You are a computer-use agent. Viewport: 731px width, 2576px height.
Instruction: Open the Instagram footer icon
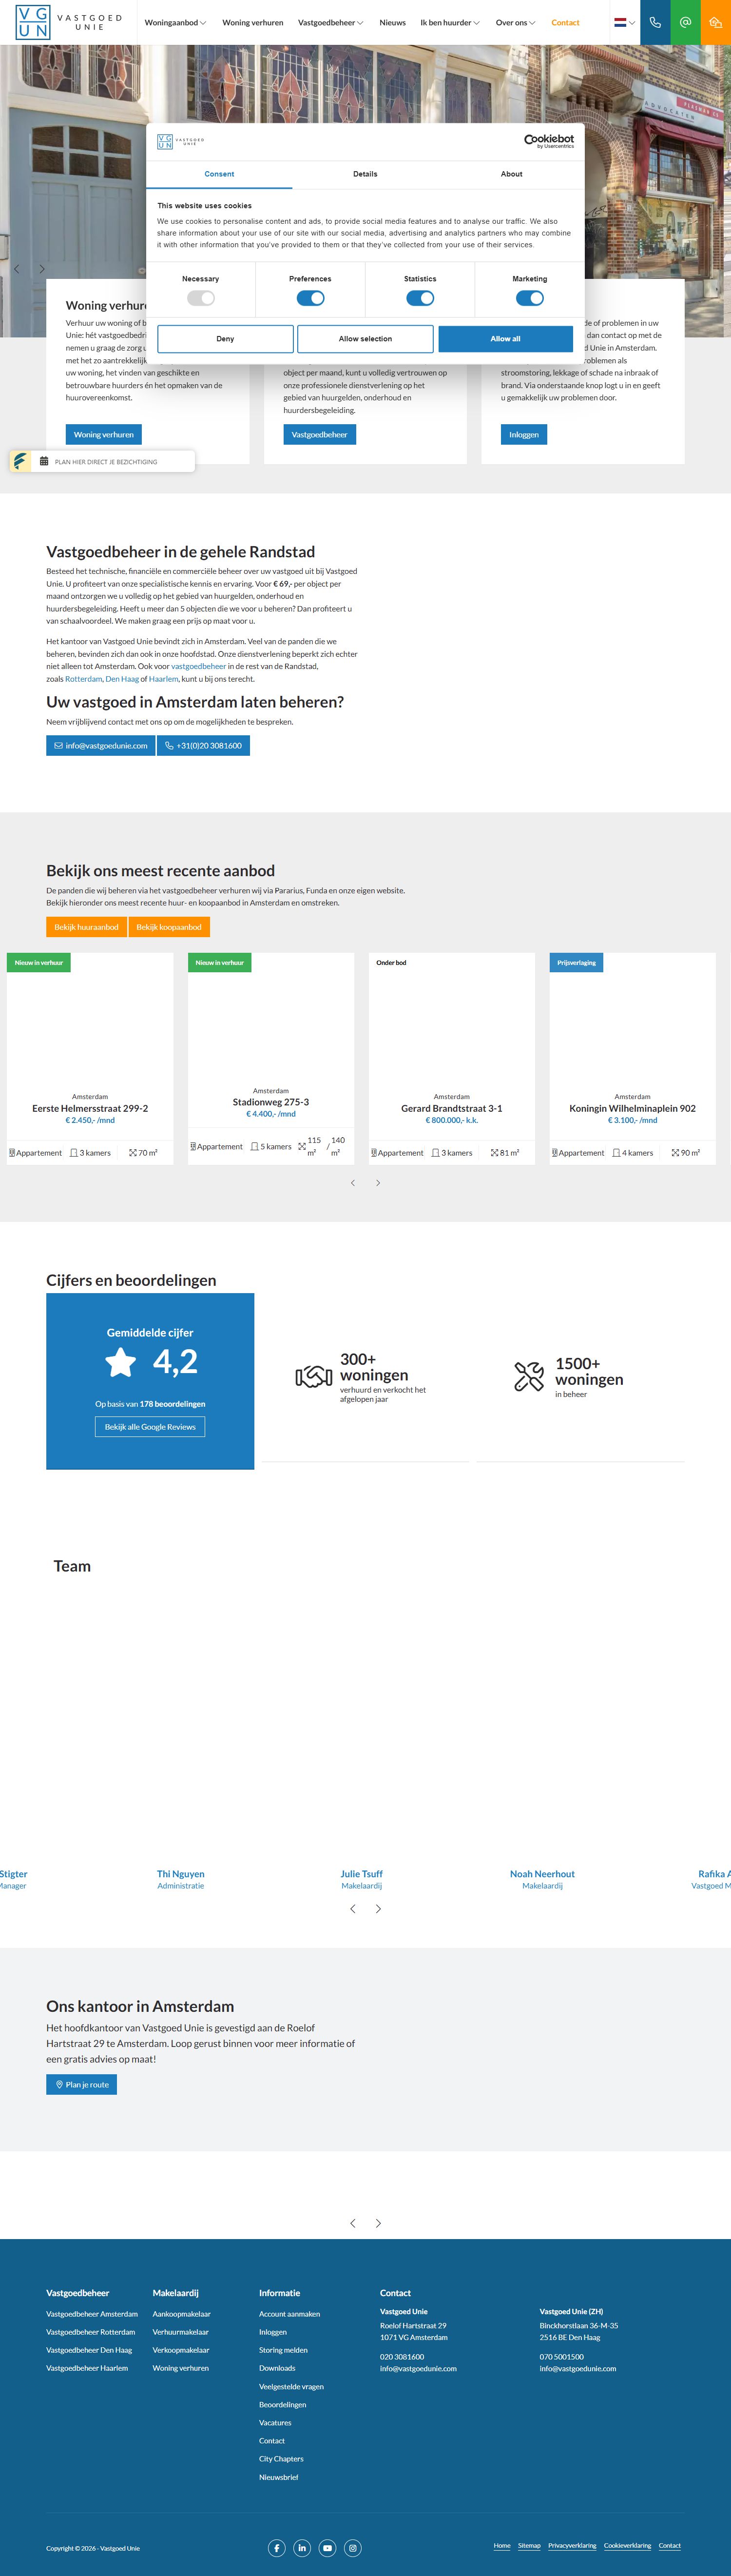pos(352,2547)
